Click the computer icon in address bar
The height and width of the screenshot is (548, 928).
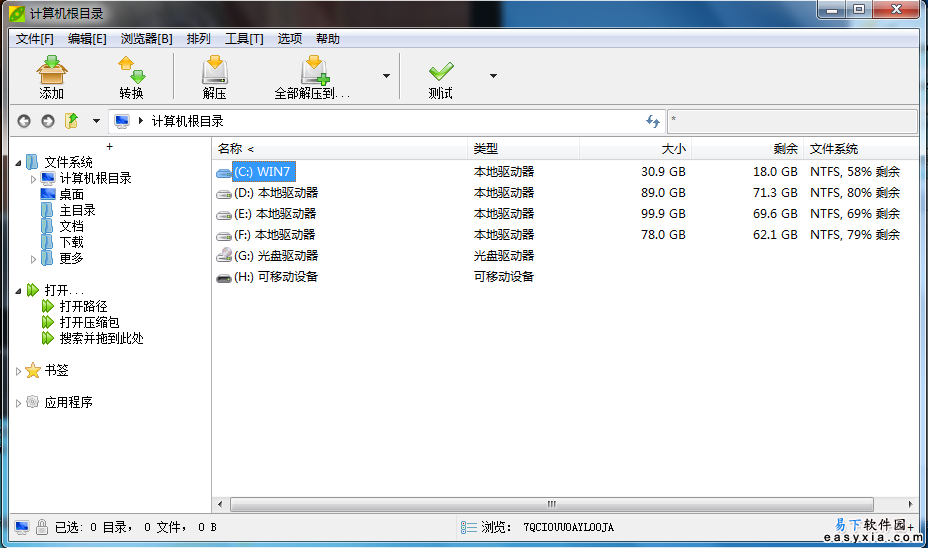pyautogui.click(x=122, y=121)
